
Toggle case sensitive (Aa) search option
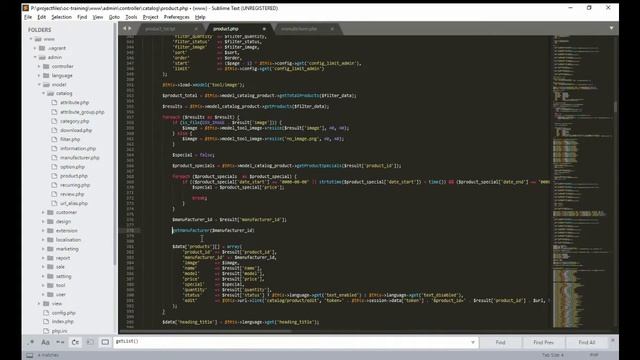point(45,342)
